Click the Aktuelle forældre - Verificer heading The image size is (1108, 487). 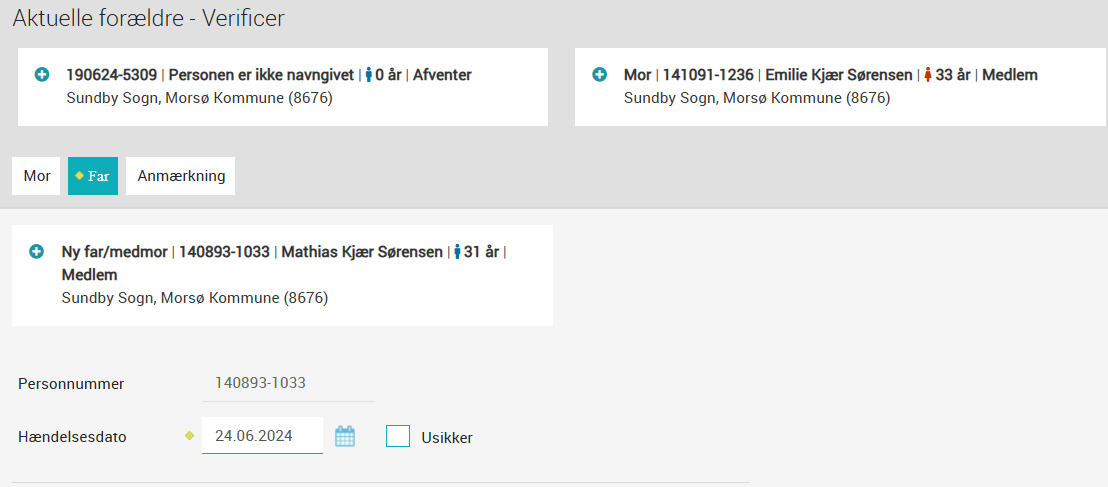coord(148,18)
